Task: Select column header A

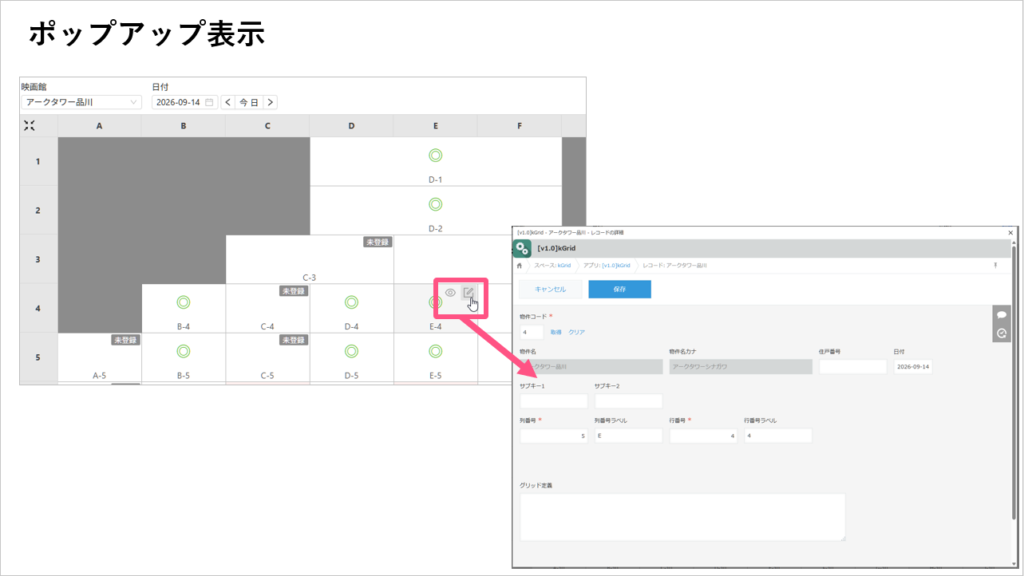Action: pos(99,125)
